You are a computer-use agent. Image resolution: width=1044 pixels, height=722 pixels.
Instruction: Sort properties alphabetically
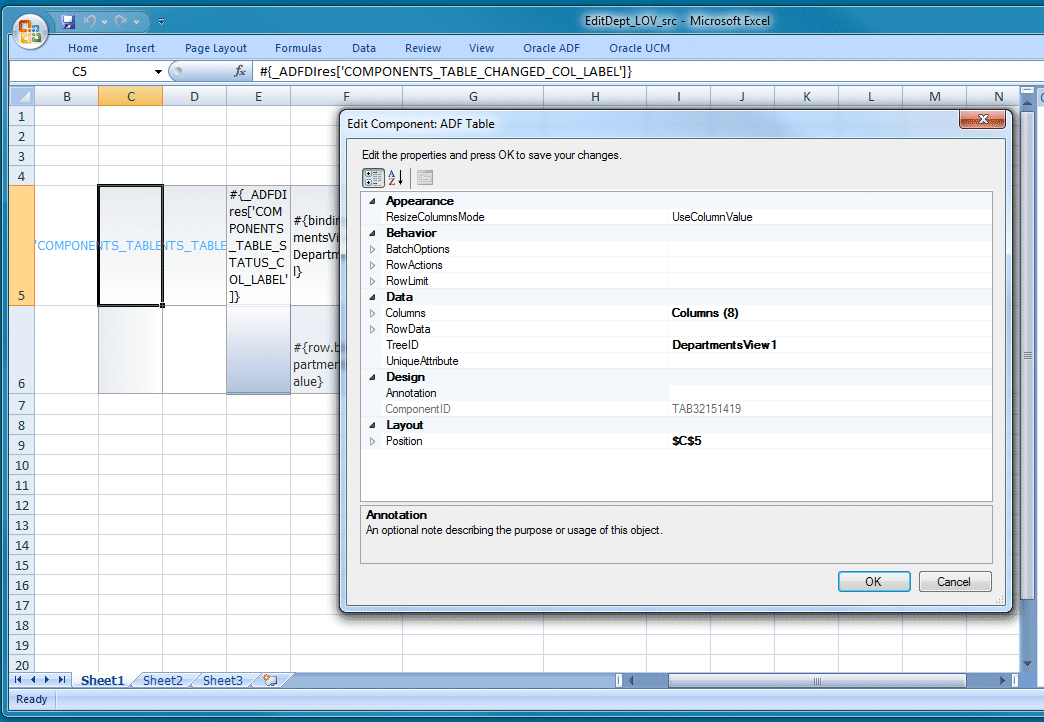pos(395,178)
